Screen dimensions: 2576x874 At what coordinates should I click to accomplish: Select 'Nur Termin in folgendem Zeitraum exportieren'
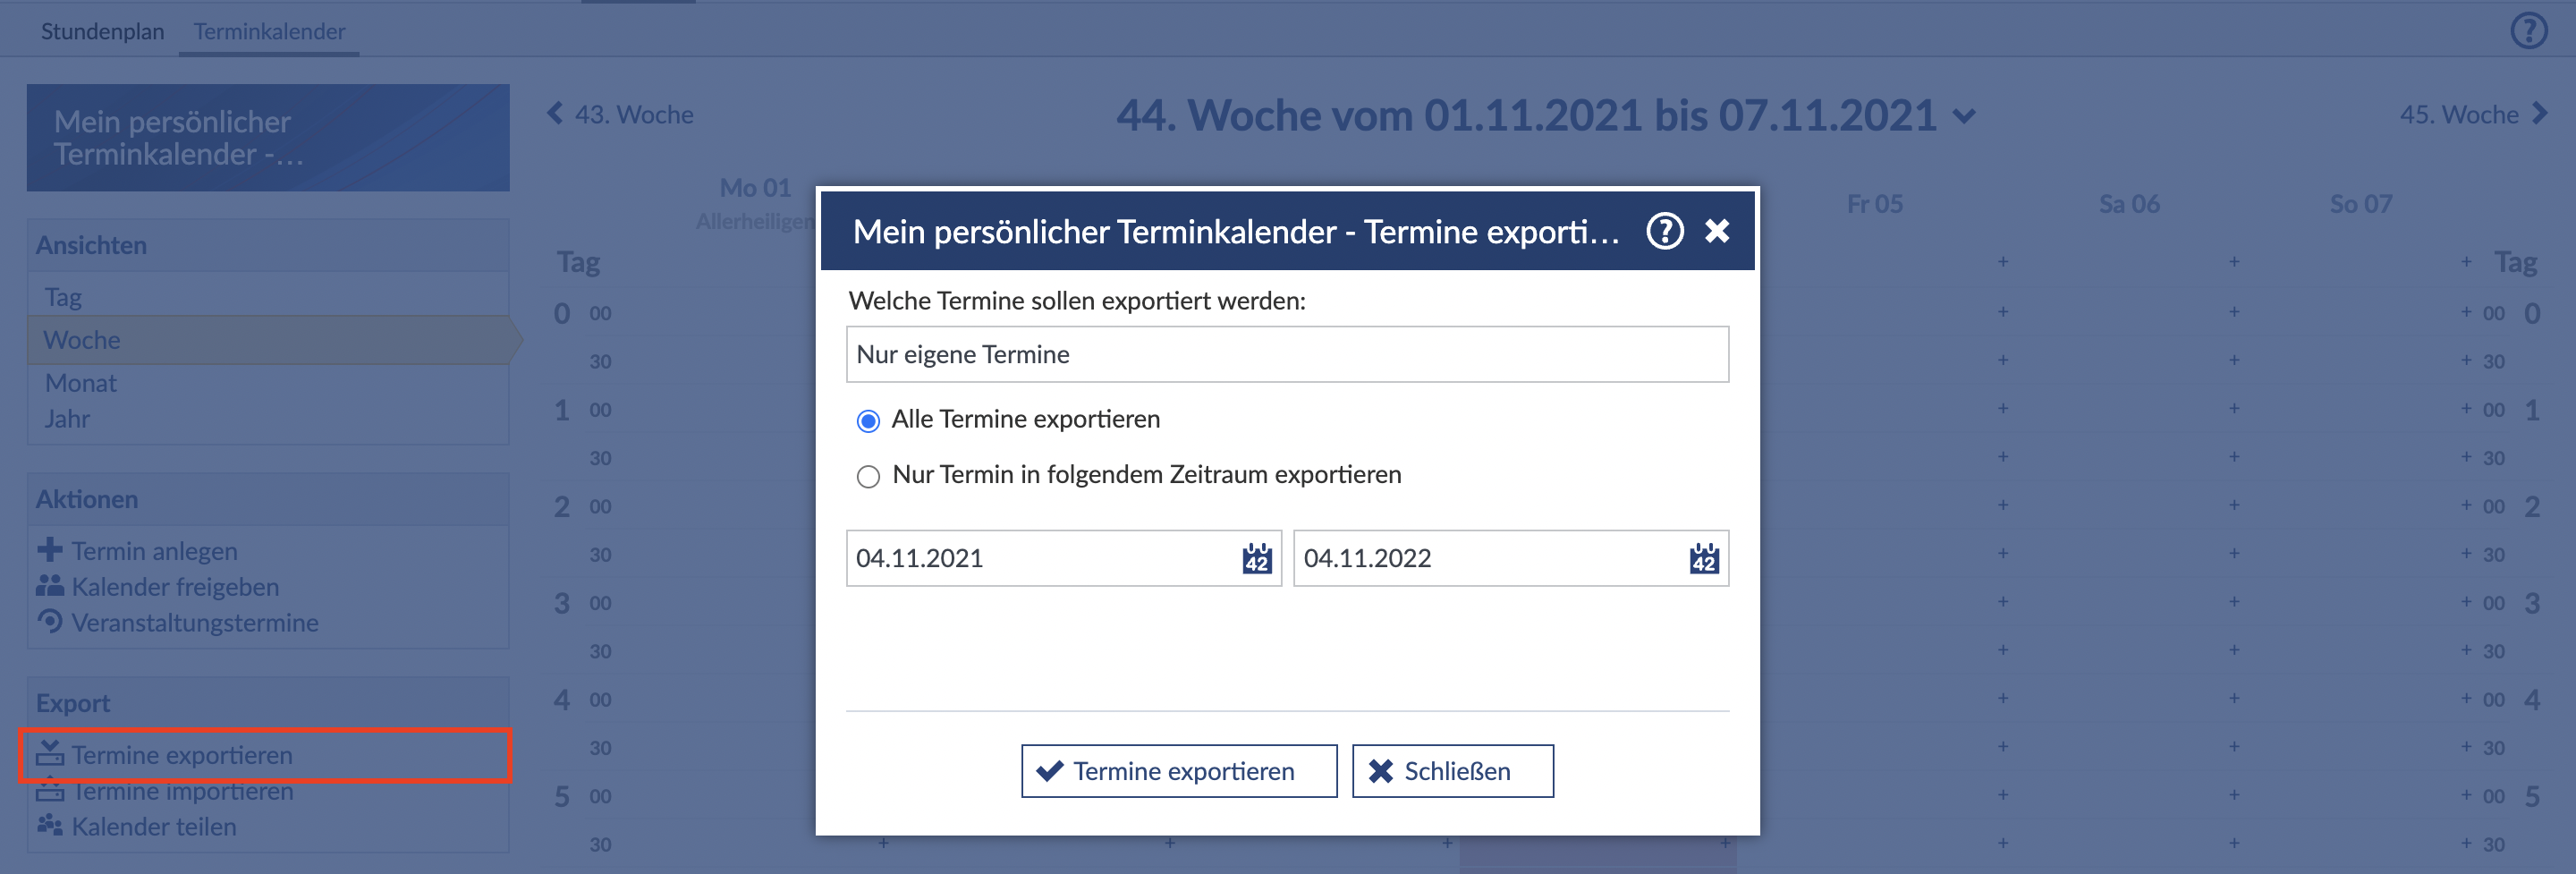868,476
